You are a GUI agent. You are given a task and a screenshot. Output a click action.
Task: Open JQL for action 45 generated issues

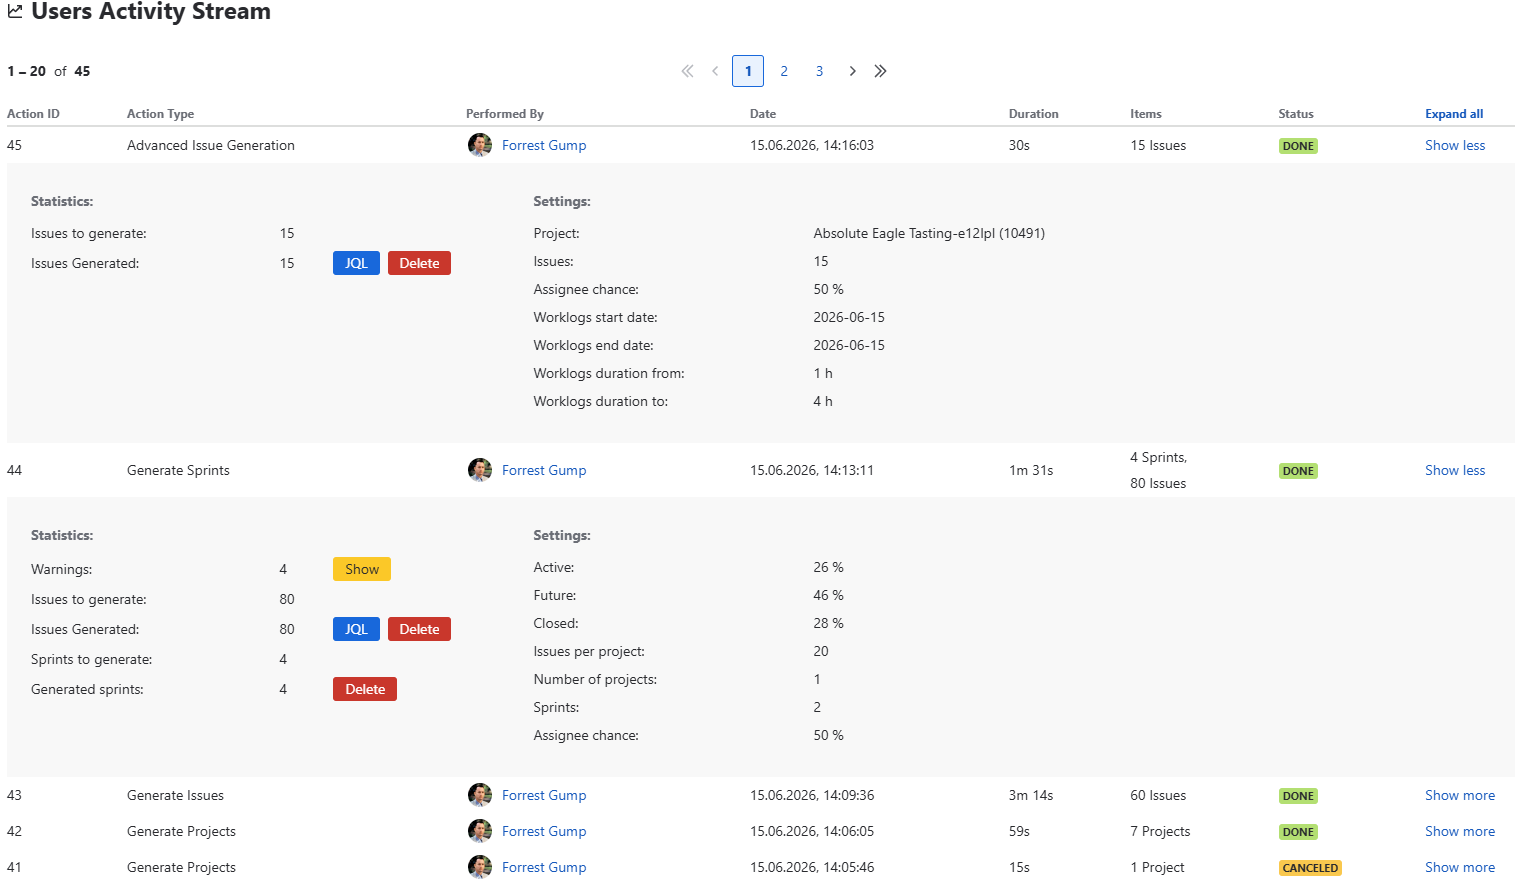point(356,263)
